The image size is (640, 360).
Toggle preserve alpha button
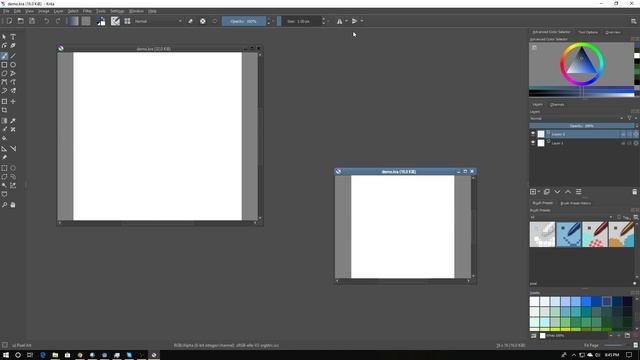(x=203, y=21)
